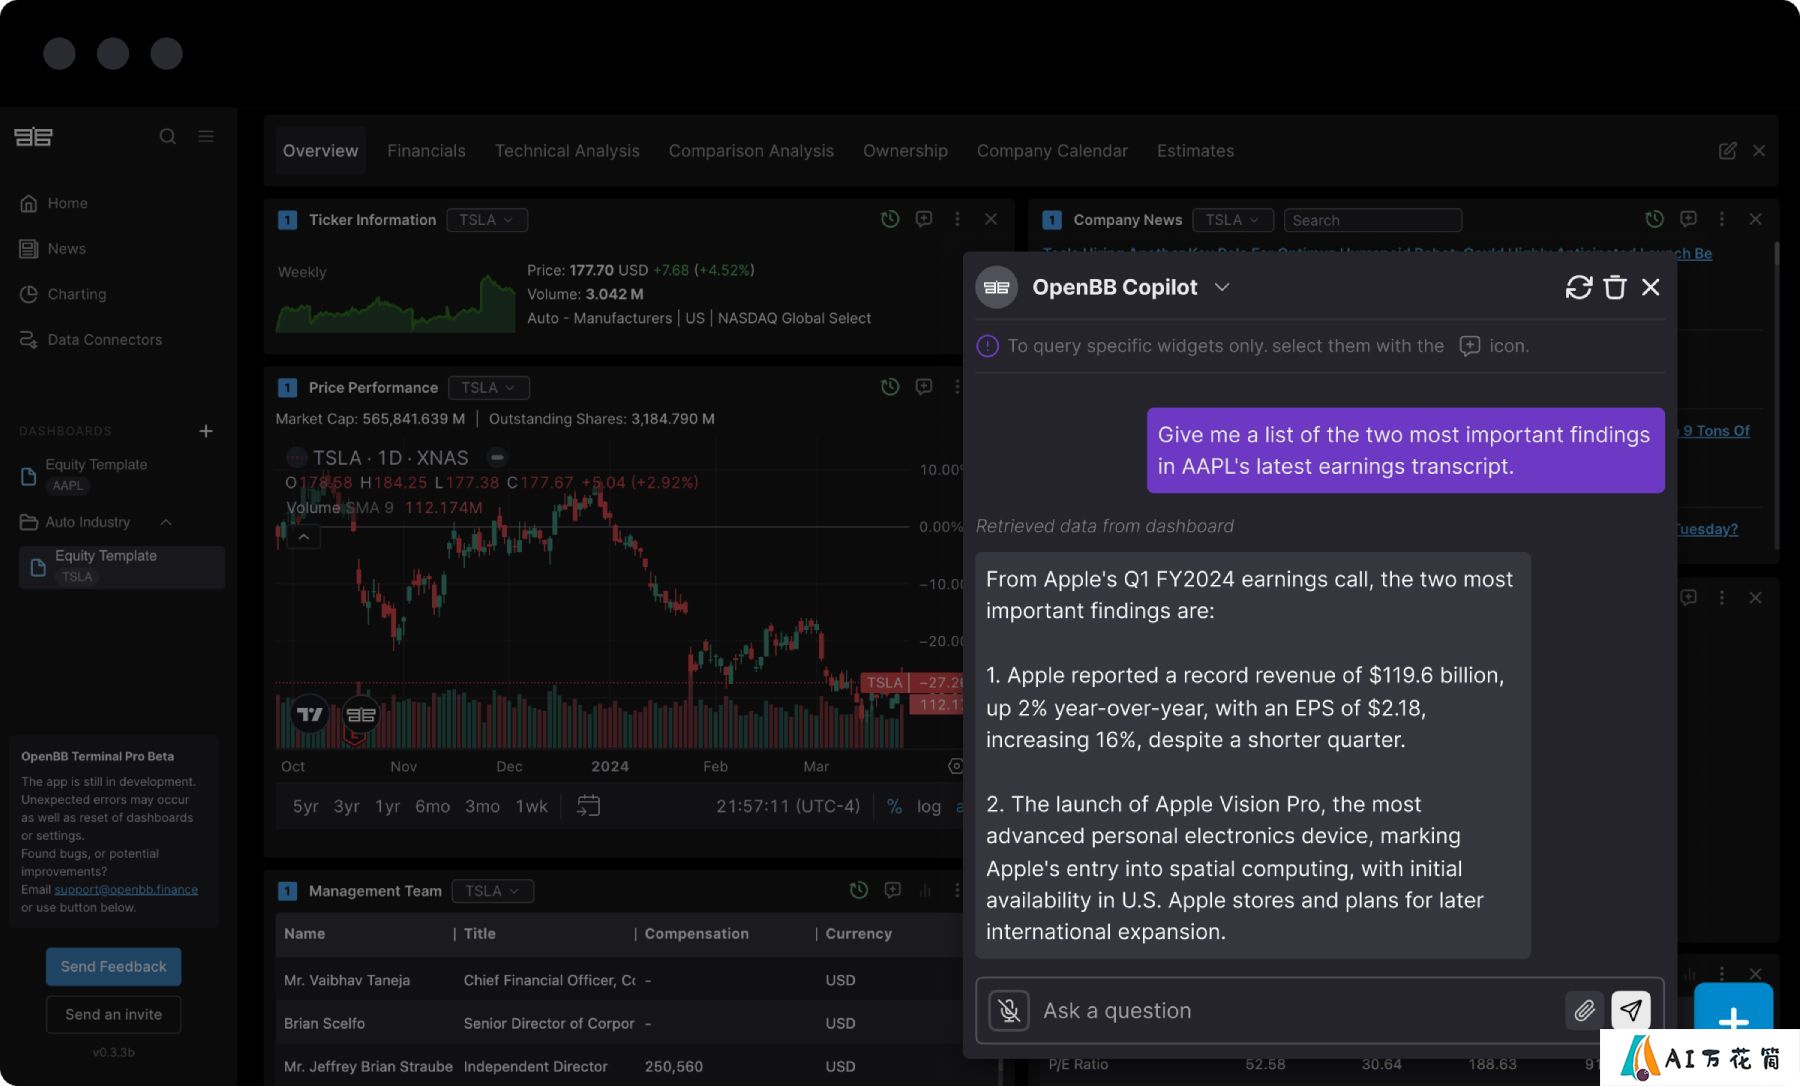Click the Send an invite button
Viewport: 1800px width, 1086px height.
pos(113,1014)
